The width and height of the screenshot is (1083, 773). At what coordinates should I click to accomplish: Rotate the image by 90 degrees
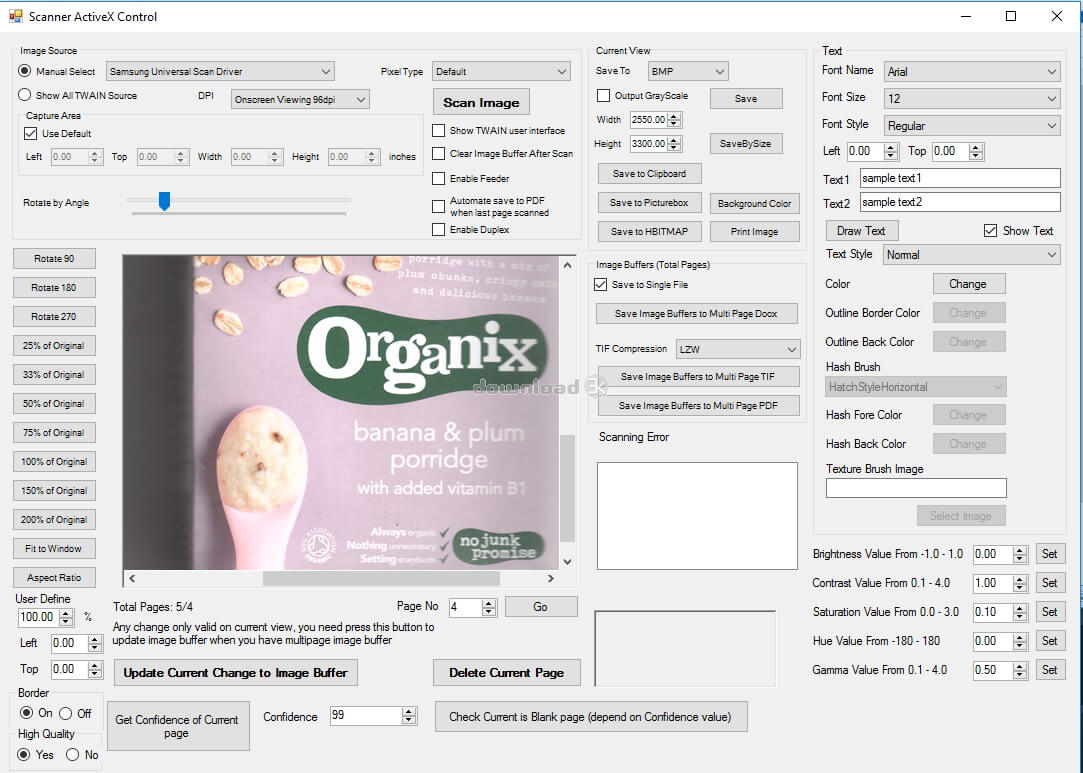(54, 258)
